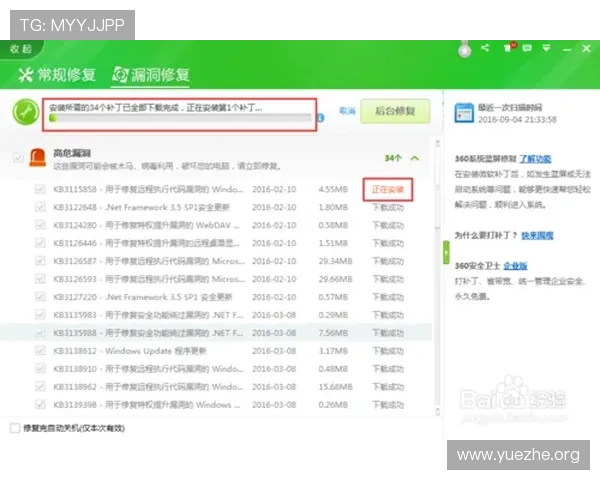Click the 正在安装 status for KB3115858
Viewport: 600px width, 480px height.
388,189
